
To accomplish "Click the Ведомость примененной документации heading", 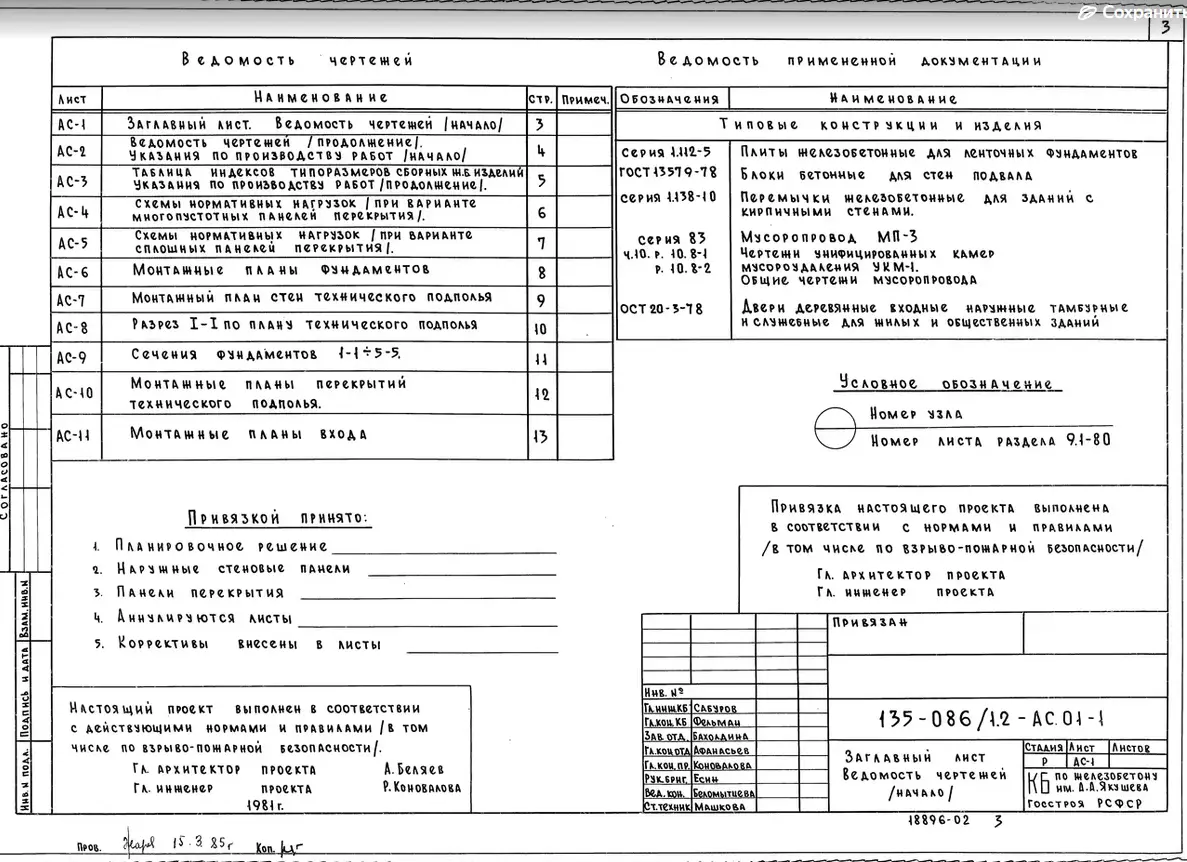I will point(849,61).
